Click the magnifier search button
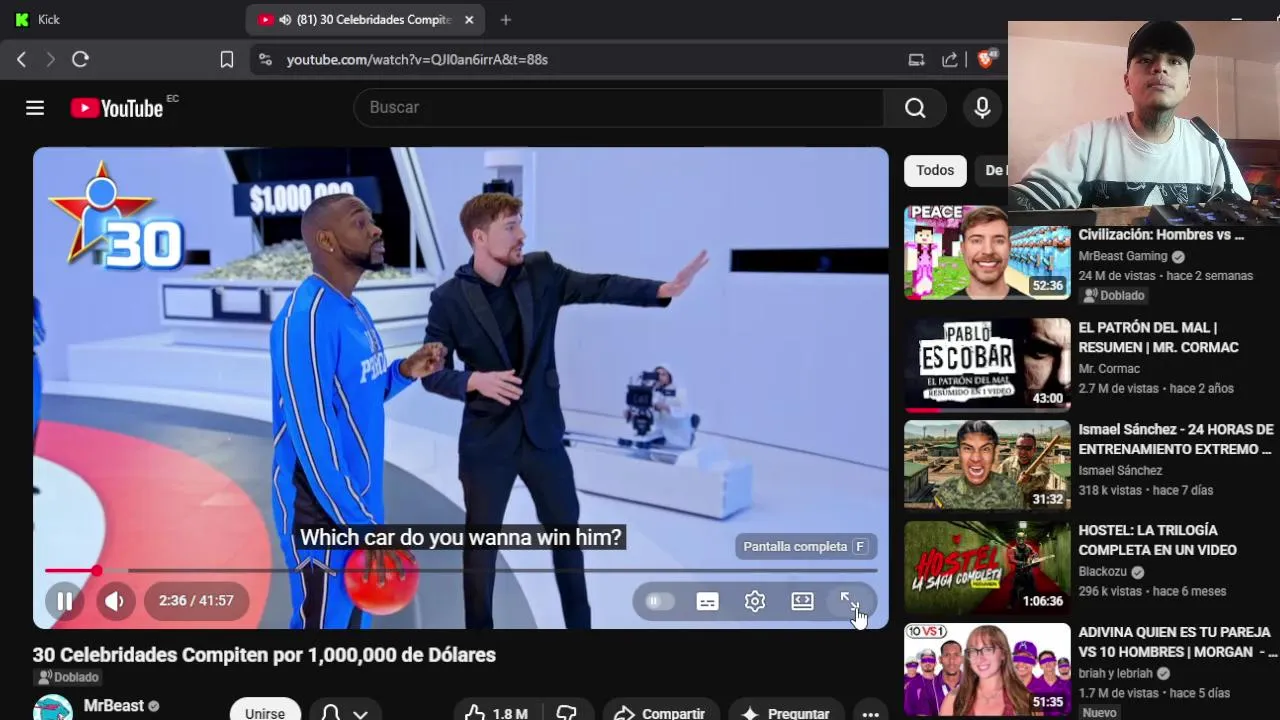 [915, 107]
